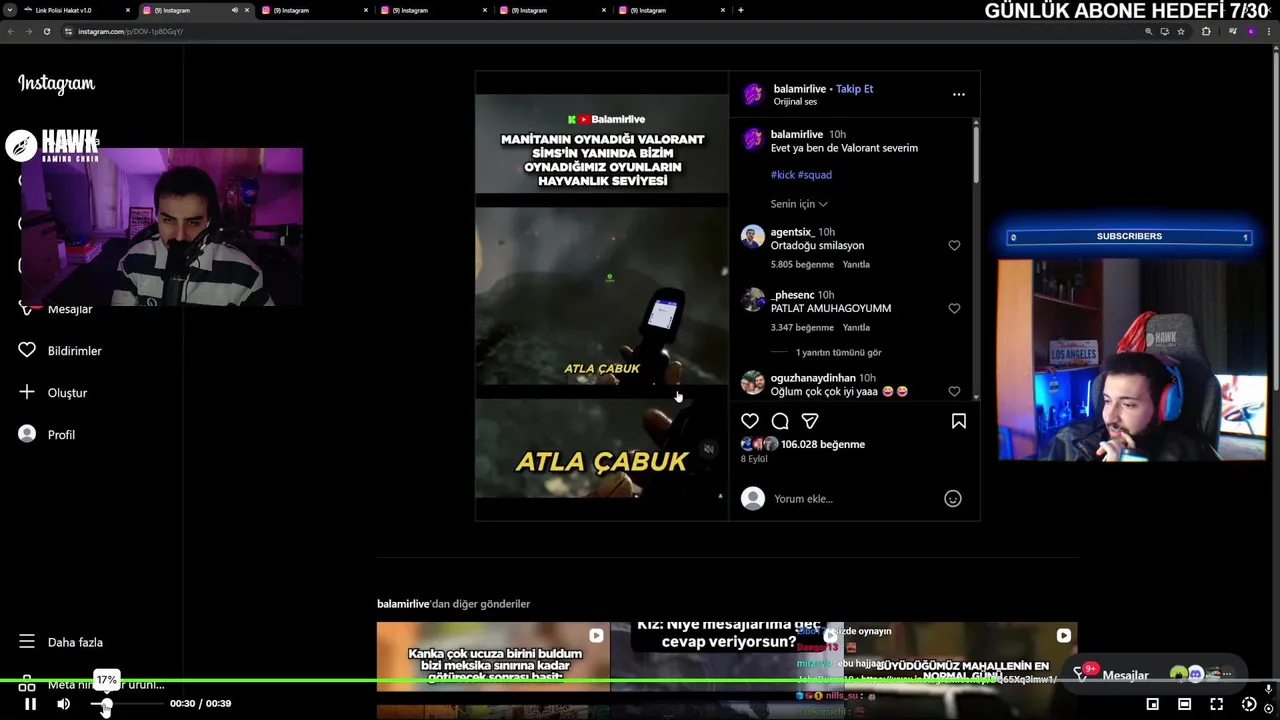Open the three-dot post options menu
The image size is (1280, 720).
pyautogui.click(x=958, y=94)
